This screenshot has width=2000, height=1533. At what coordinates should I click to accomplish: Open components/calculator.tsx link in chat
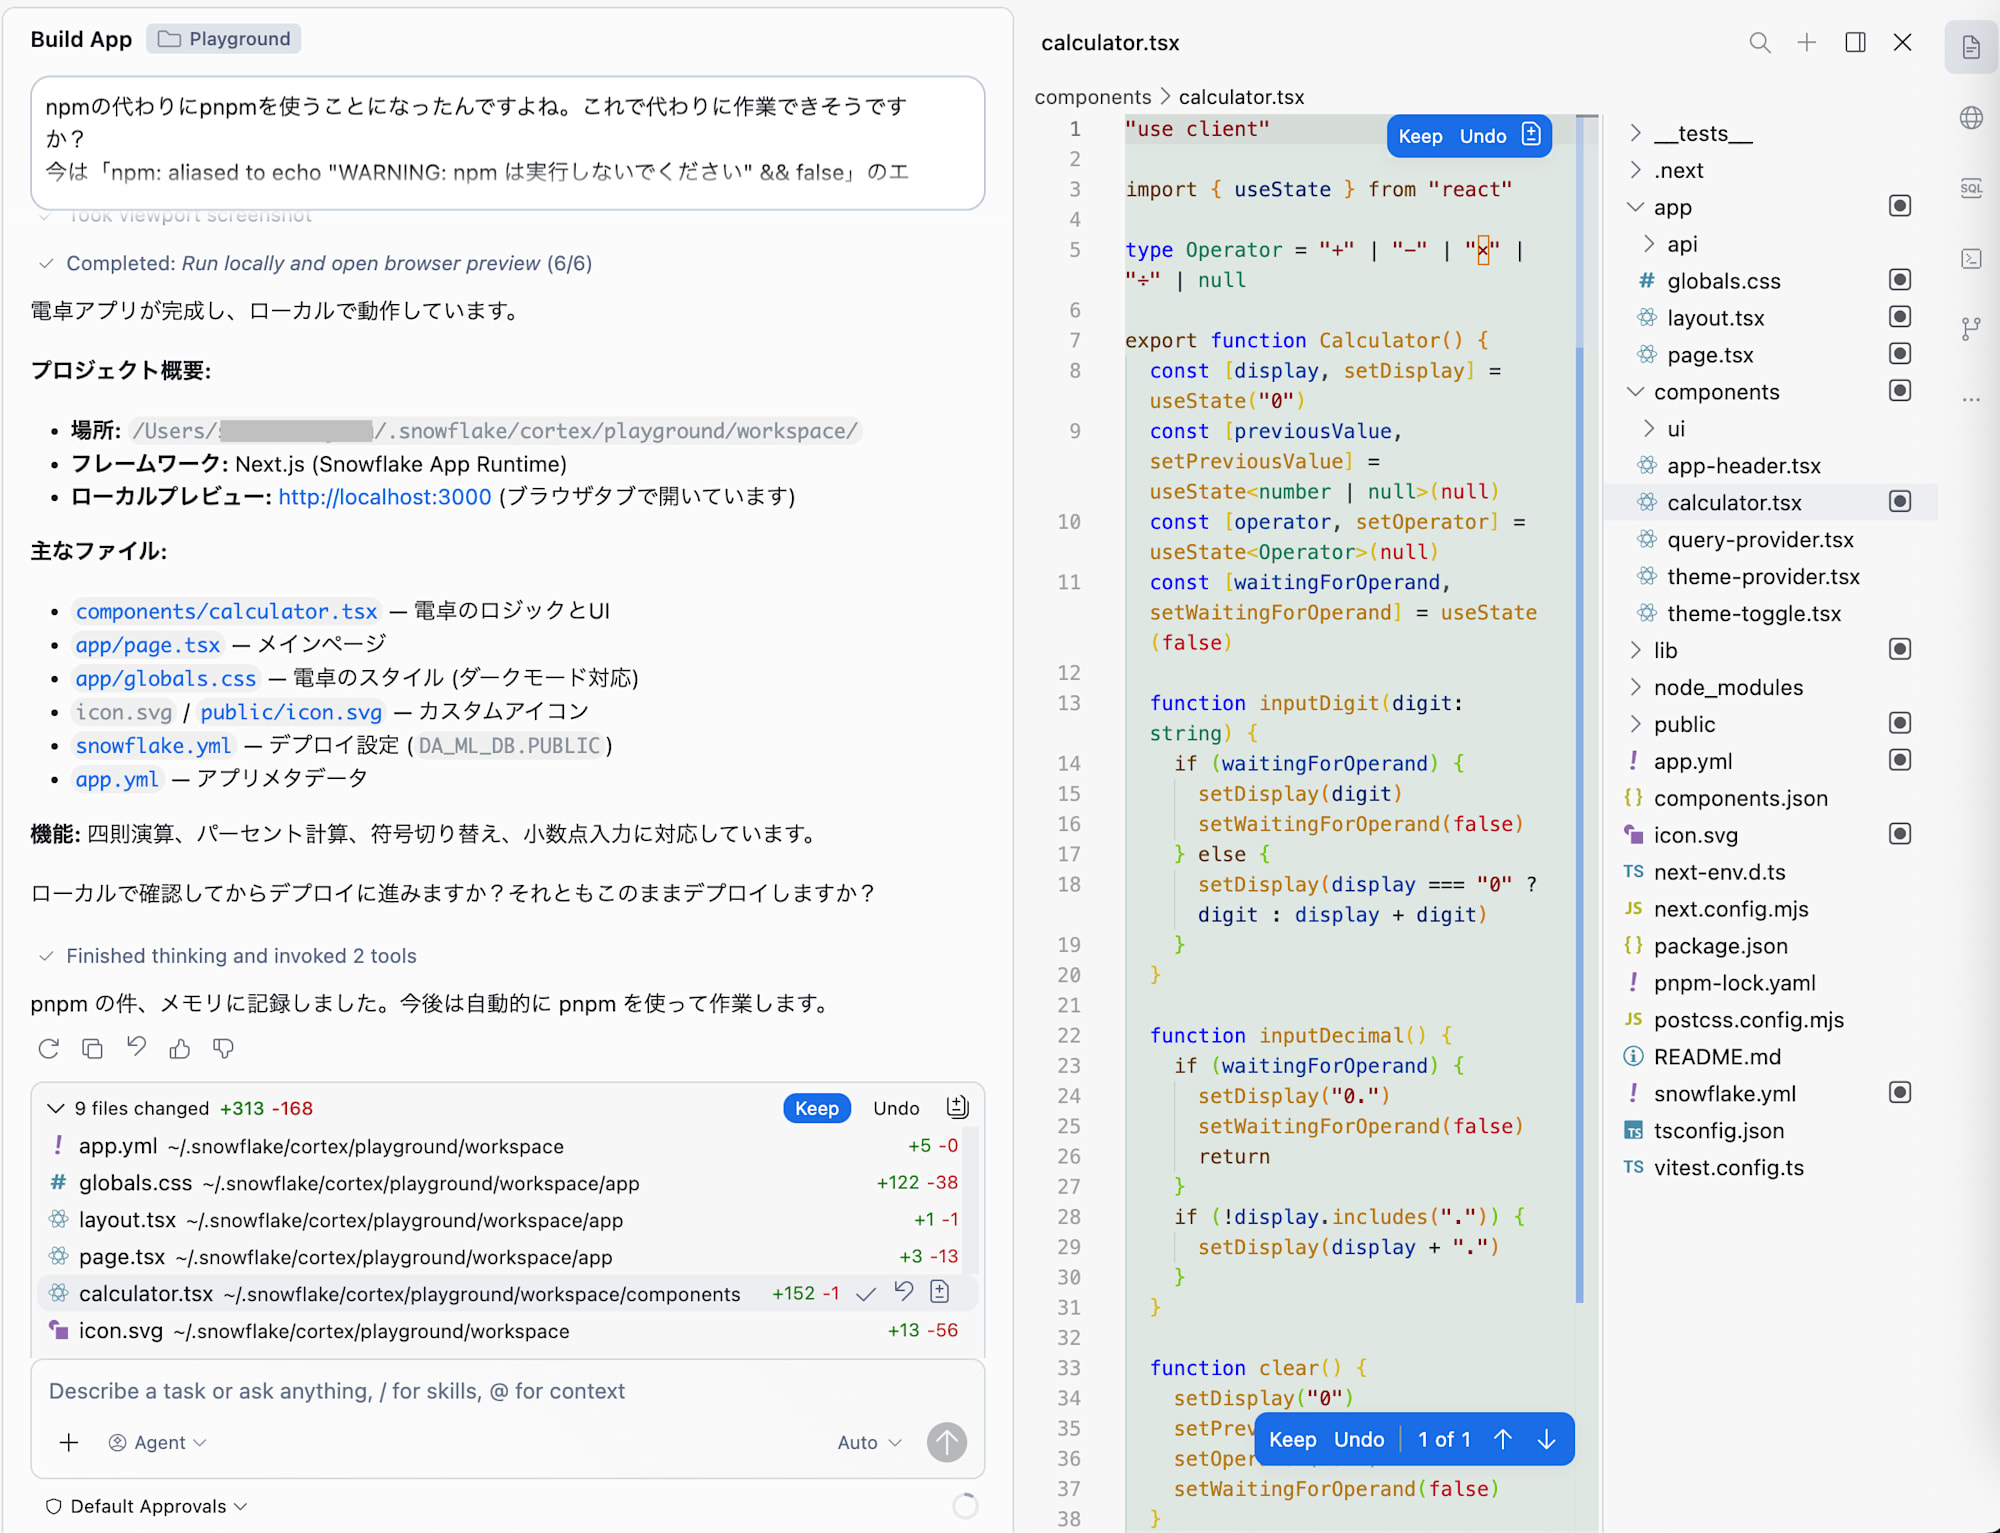(227, 611)
